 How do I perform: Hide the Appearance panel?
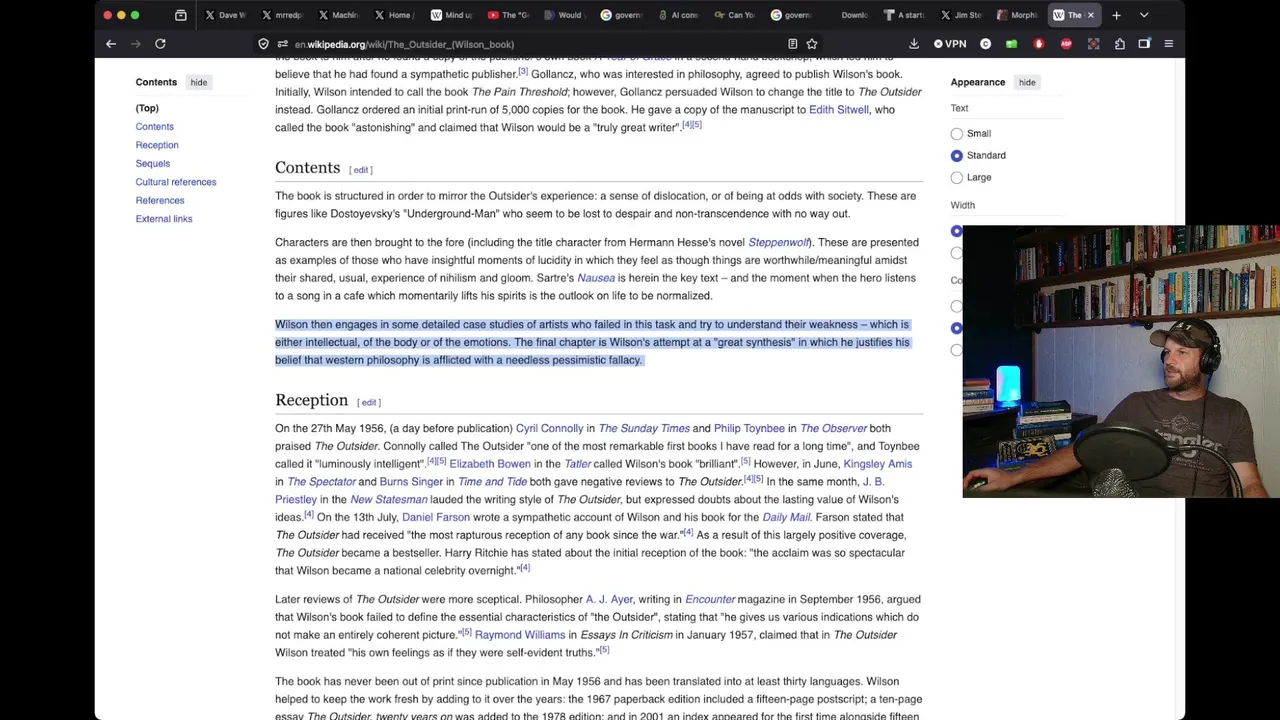(x=1027, y=82)
